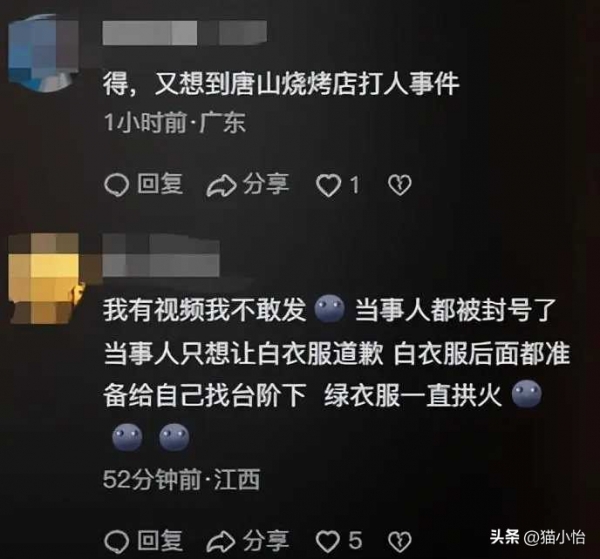
Task: Tap the share arrow under the 江西 comment
Action: click(222, 542)
